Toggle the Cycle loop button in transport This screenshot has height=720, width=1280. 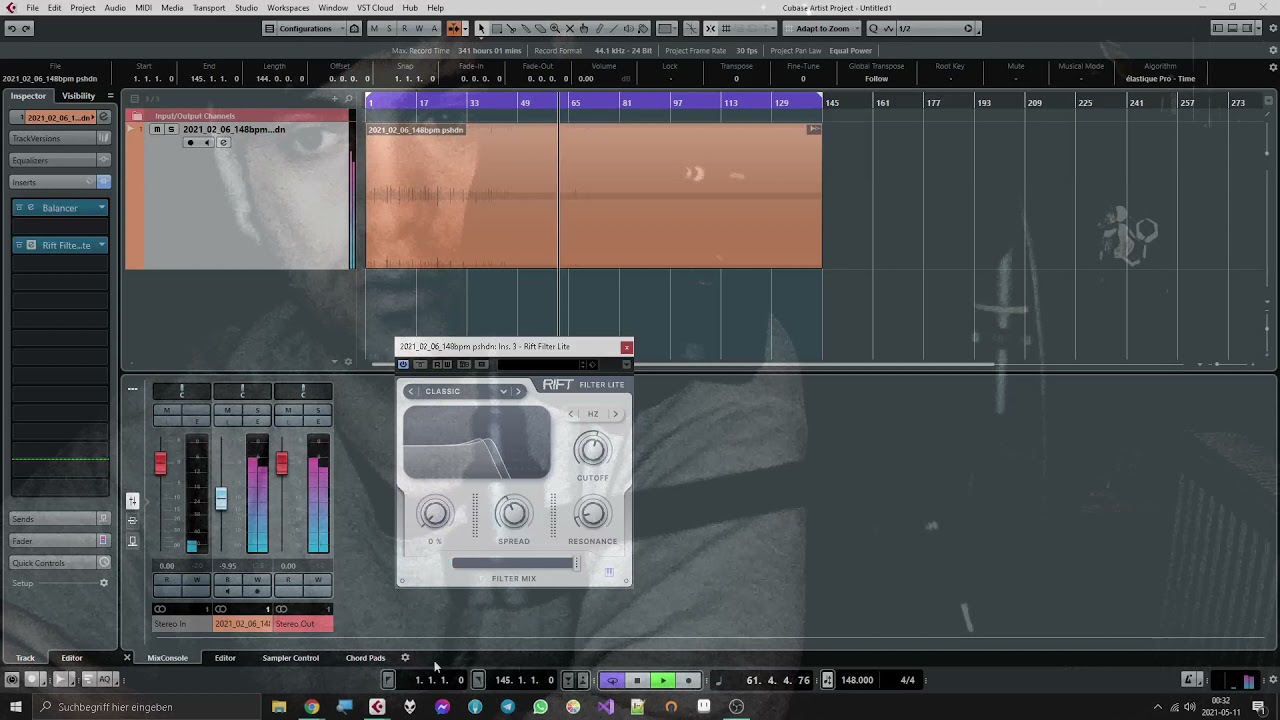pos(612,680)
